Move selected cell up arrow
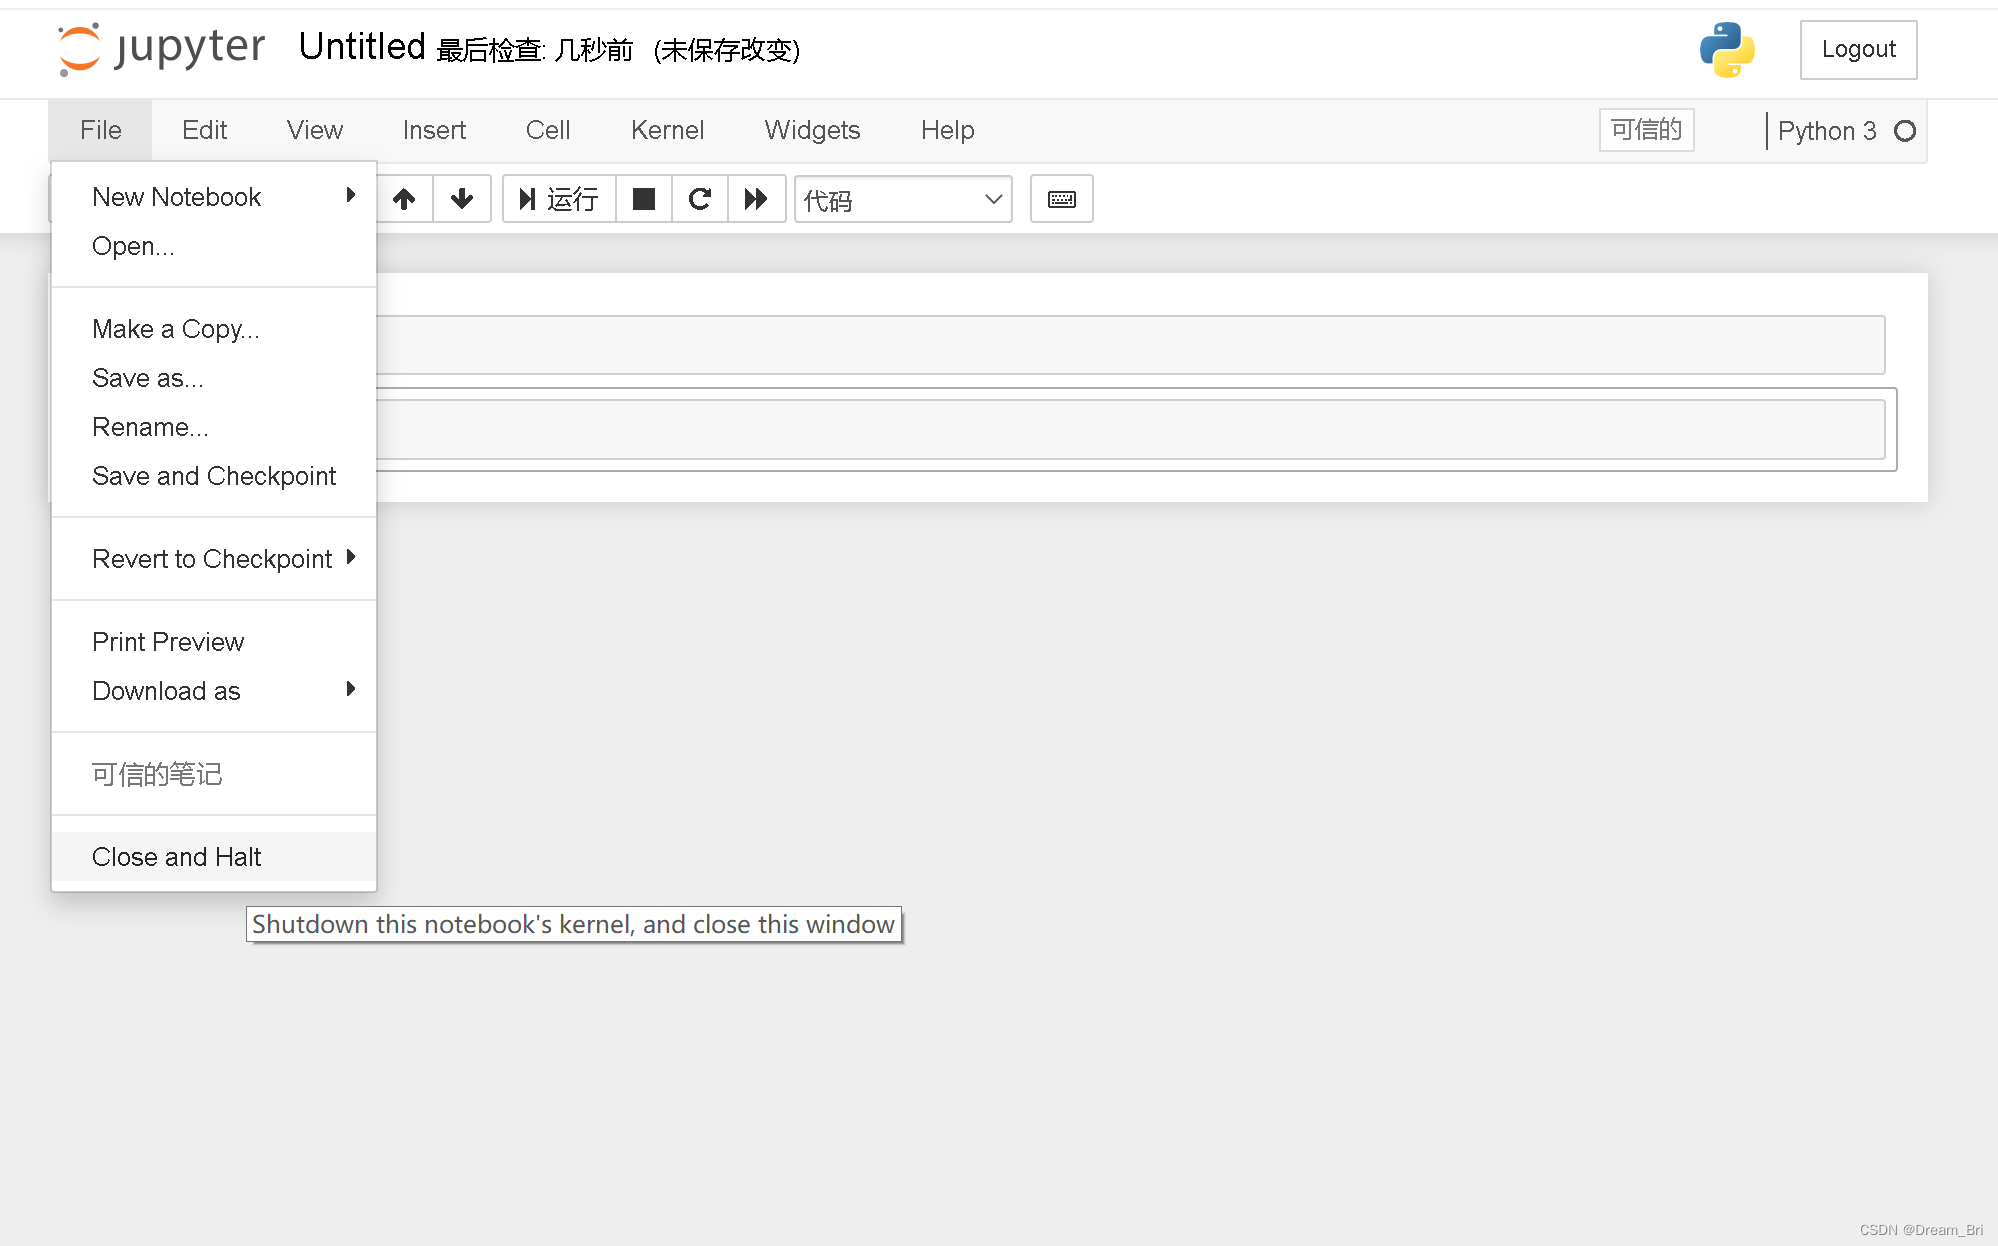Image resolution: width=1998 pixels, height=1246 pixels. 404,199
